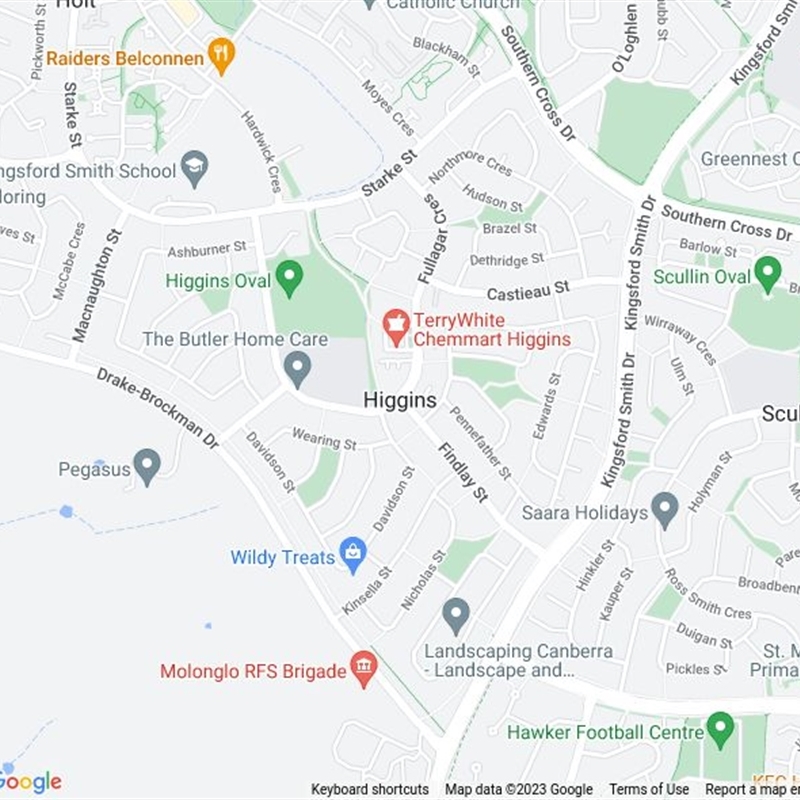Open the Terms of Use link
Viewport: 800px width, 800px height.
click(x=649, y=789)
